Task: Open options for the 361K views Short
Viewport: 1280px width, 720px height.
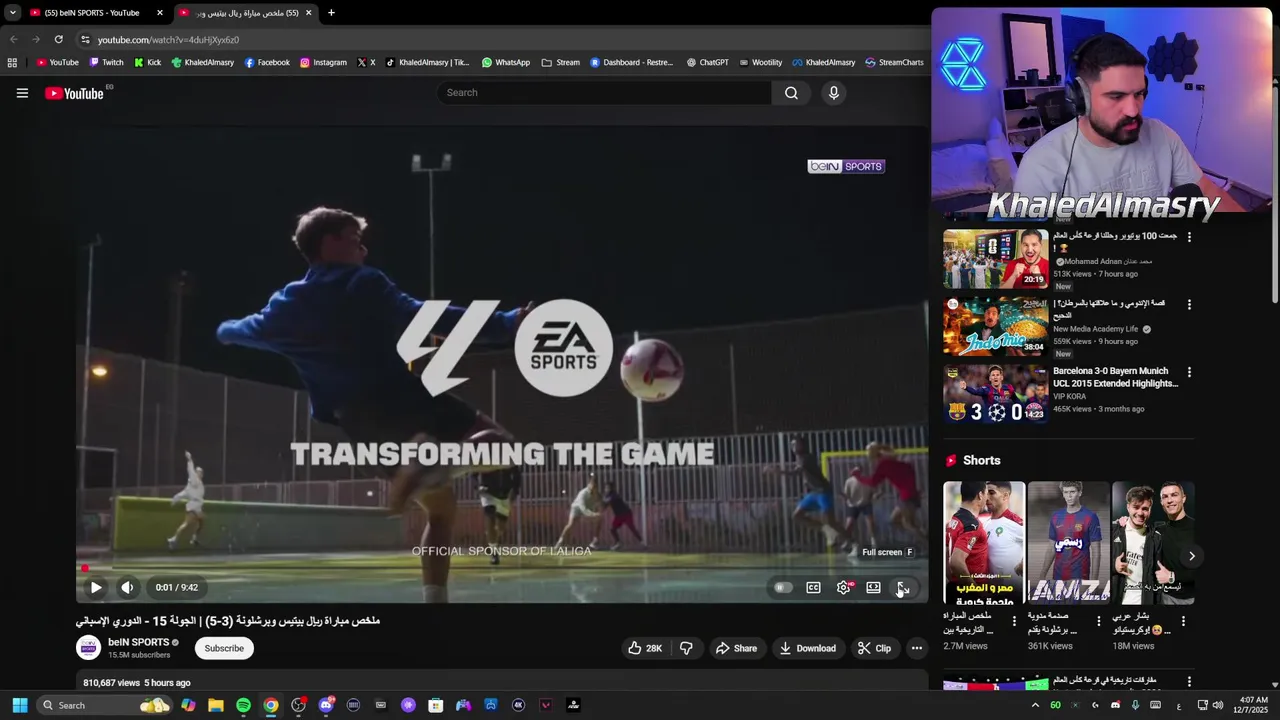Action: tap(1098, 622)
